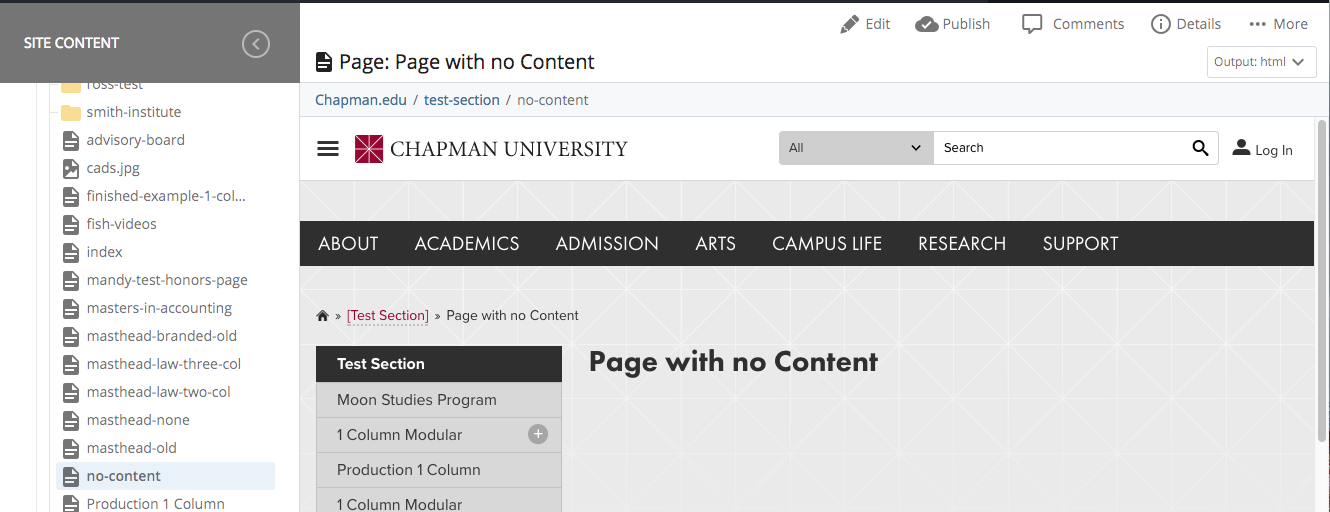The width and height of the screenshot is (1330, 512).
Task: Show page Details info icon
Action: tap(1160, 24)
